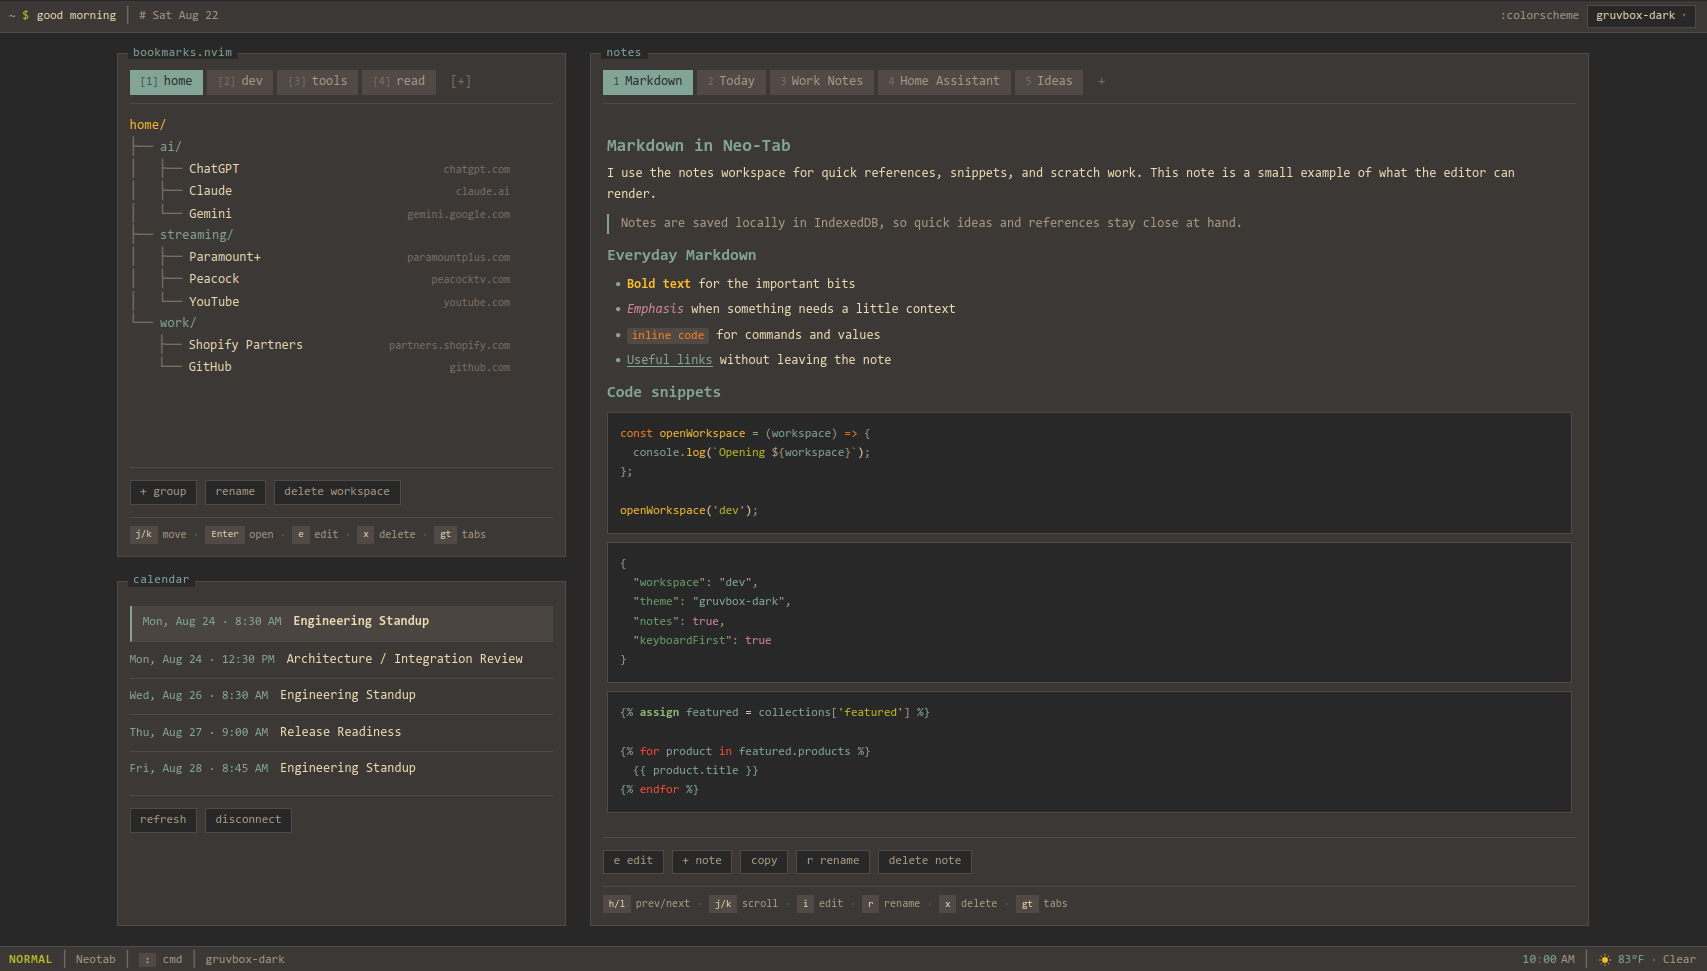Click the + note button
1707x971 pixels.
(x=702, y=861)
